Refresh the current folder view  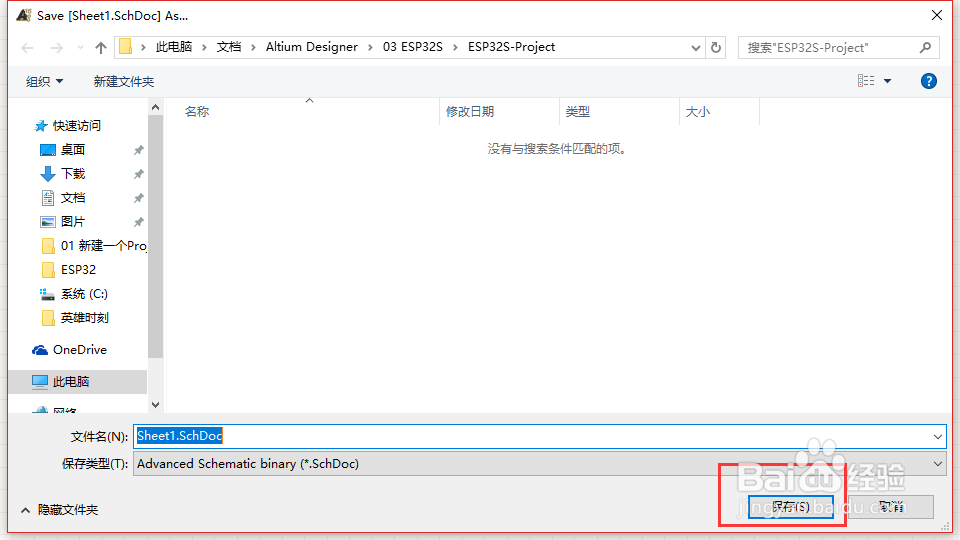pyautogui.click(x=716, y=48)
